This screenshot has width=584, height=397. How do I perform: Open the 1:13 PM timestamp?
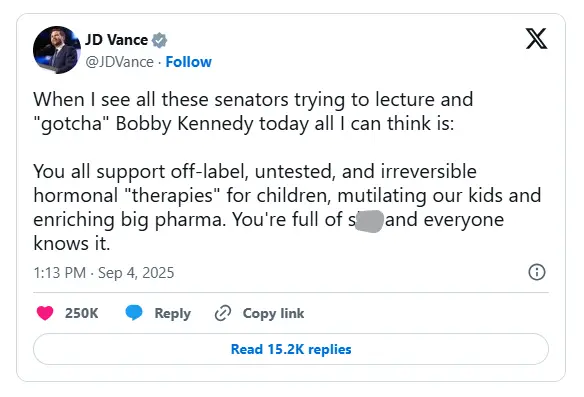coord(60,273)
